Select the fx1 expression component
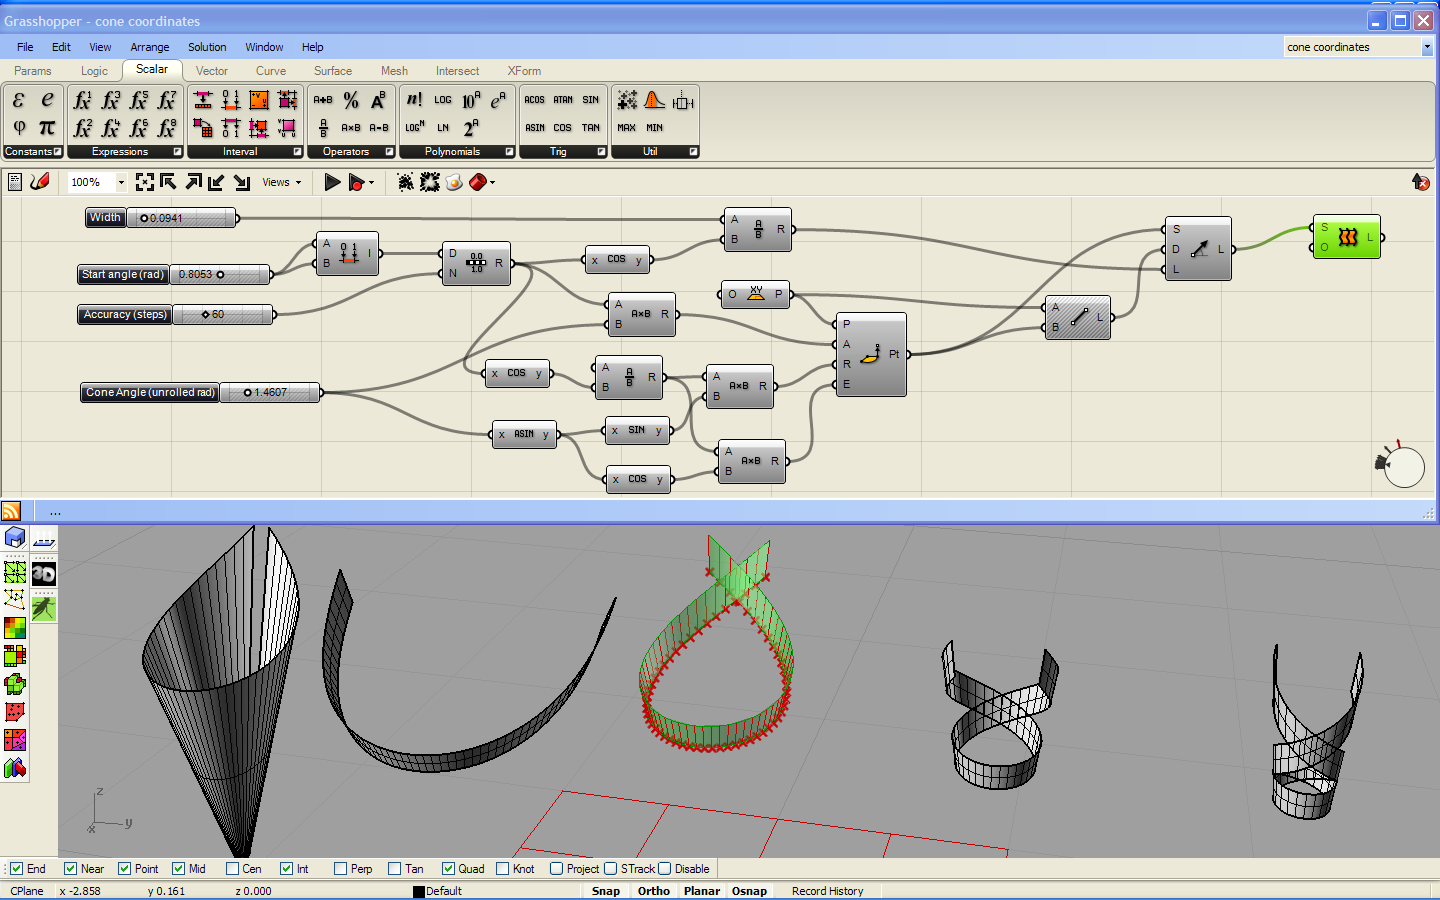 pos(84,99)
